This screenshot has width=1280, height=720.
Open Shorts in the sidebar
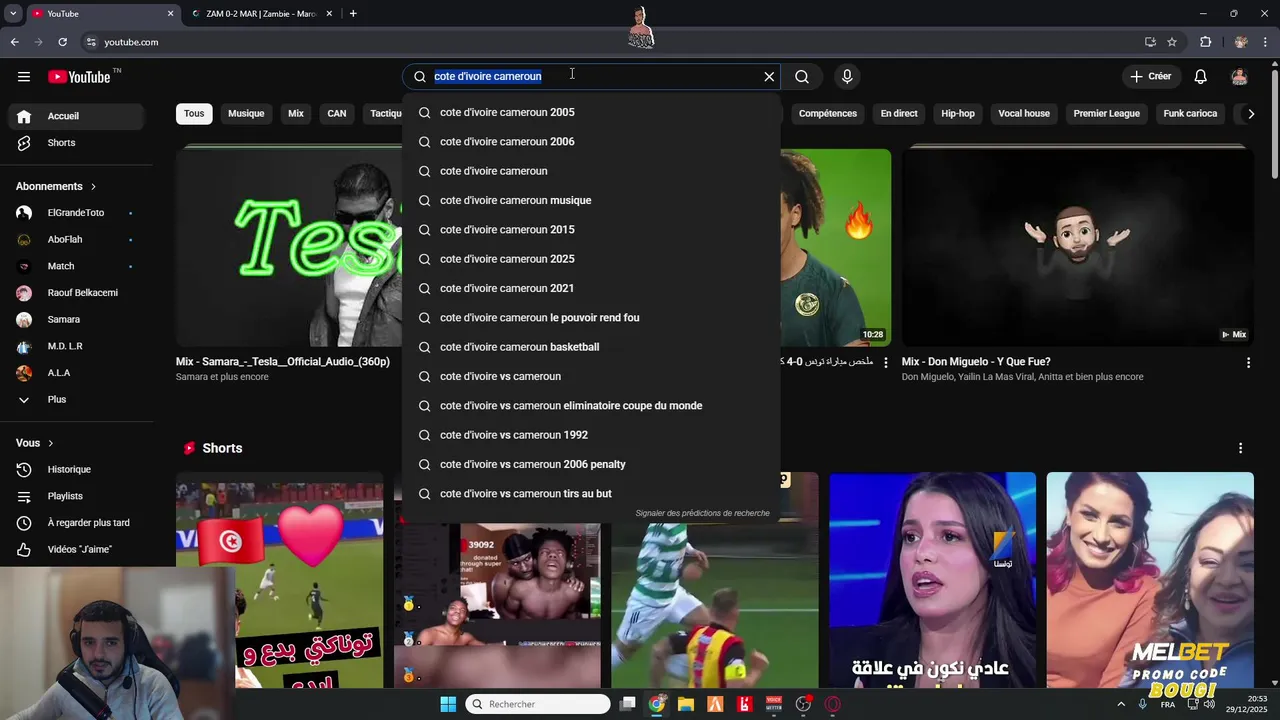(76, 143)
